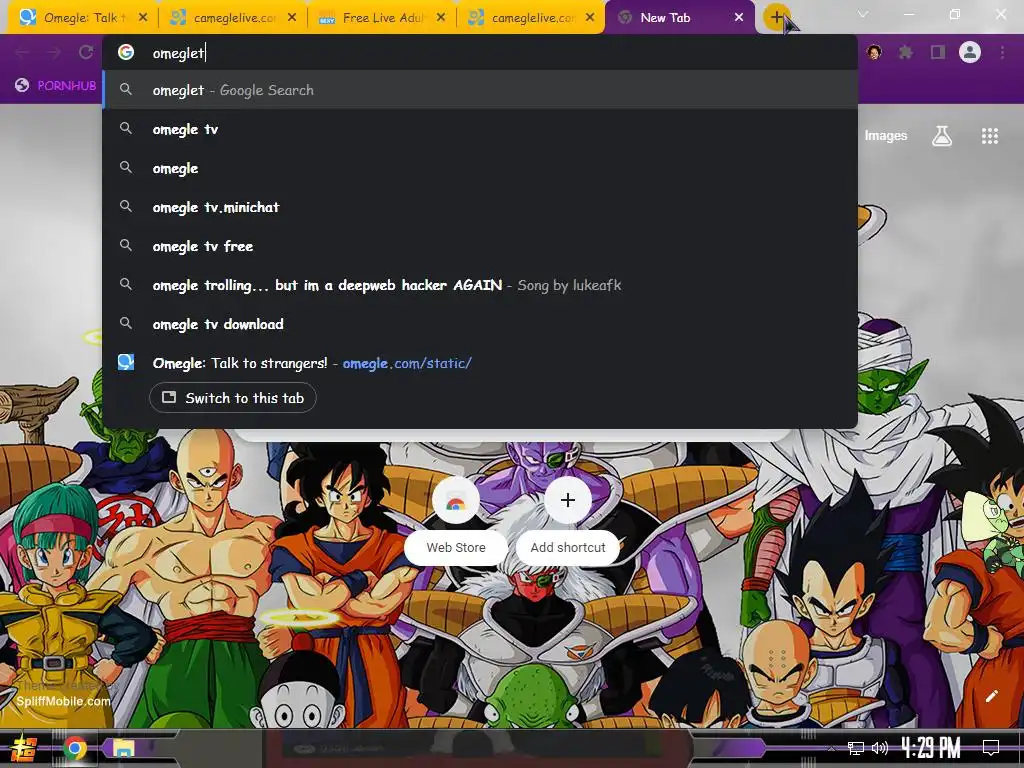Click Switch to this tab button
Viewport: 1024px width, 768px height.
232,398
